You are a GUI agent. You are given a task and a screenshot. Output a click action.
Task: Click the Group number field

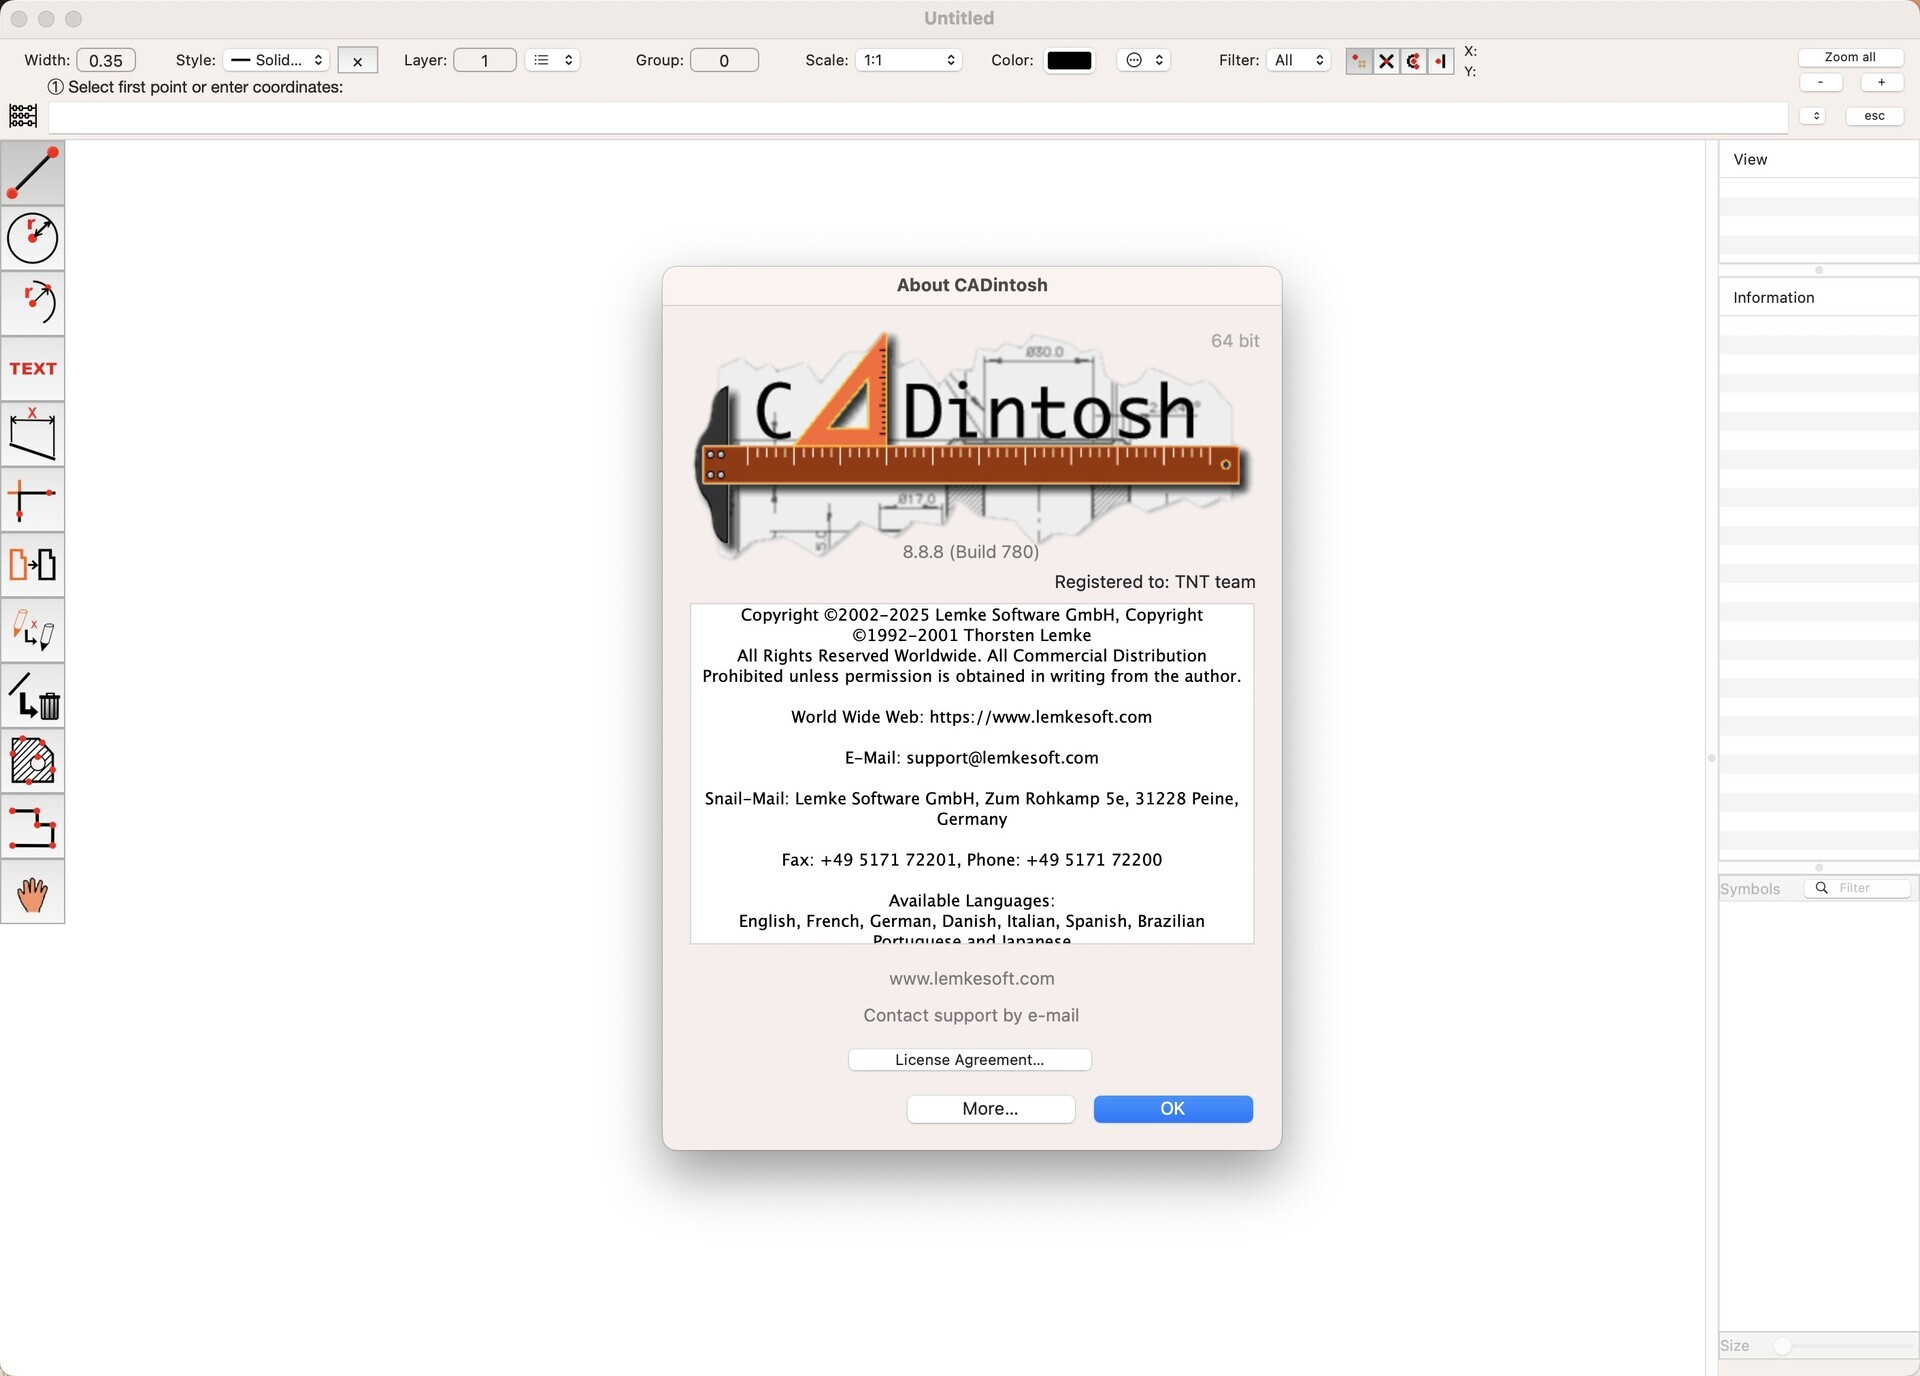[724, 60]
